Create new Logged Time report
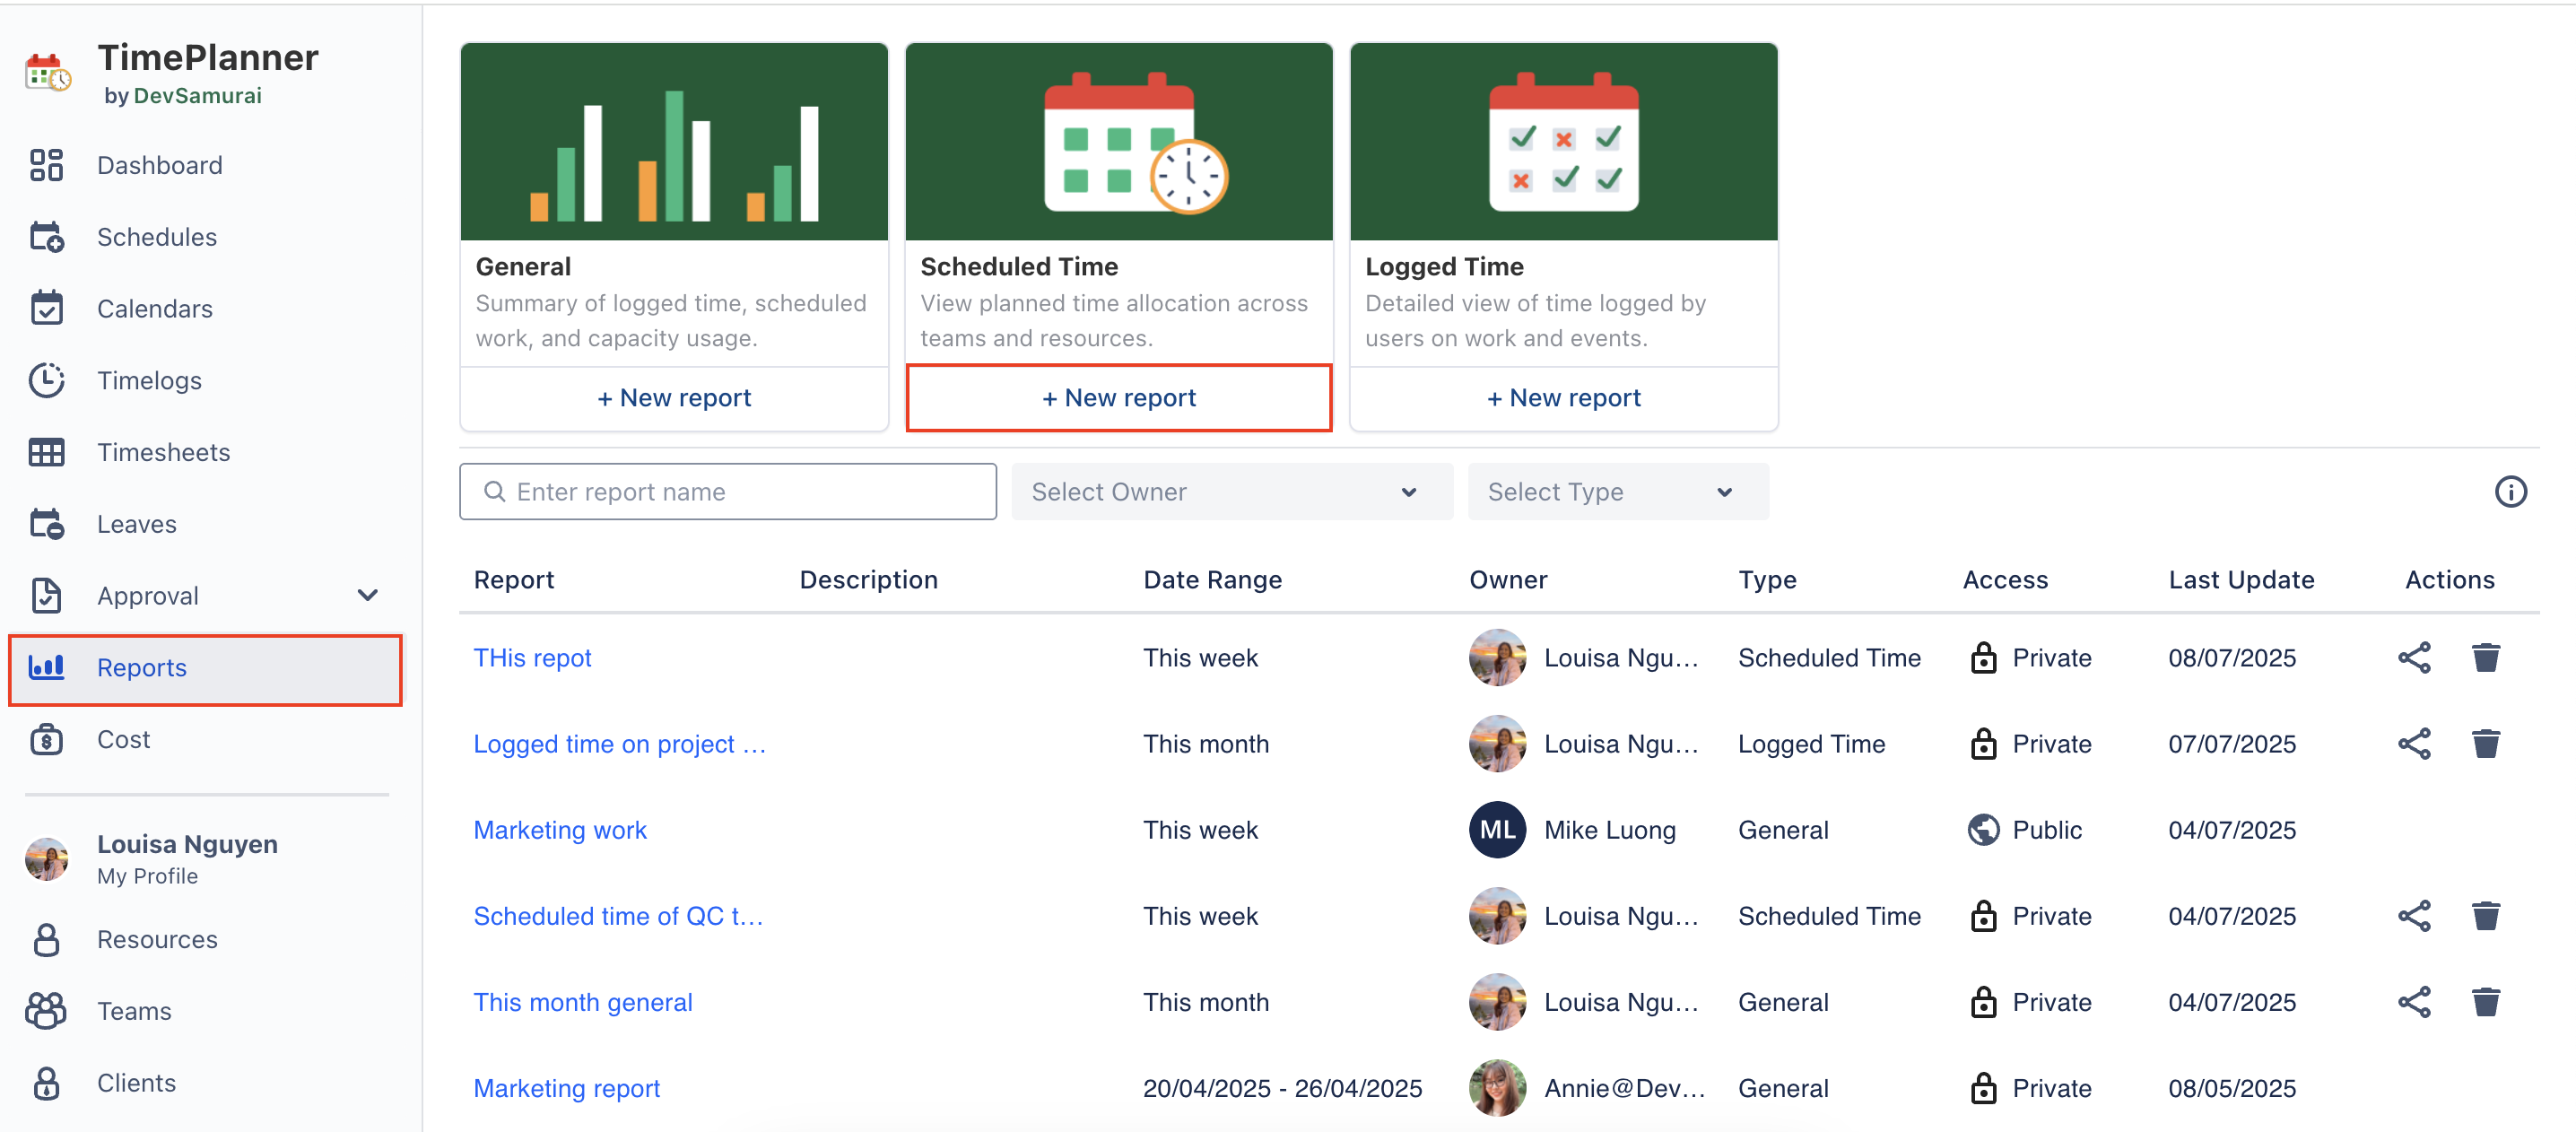Screen dimensions: 2576x1132 tap(1563, 398)
